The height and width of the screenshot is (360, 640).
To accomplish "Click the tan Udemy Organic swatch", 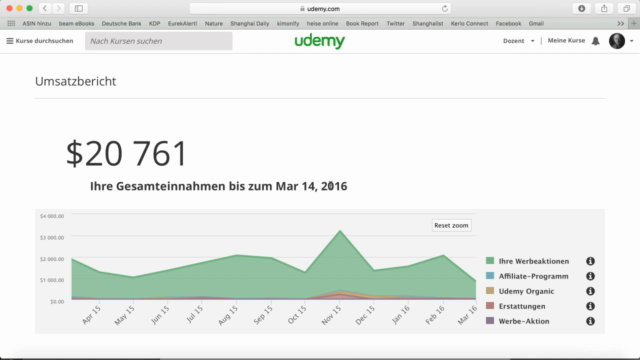I will point(490,291).
